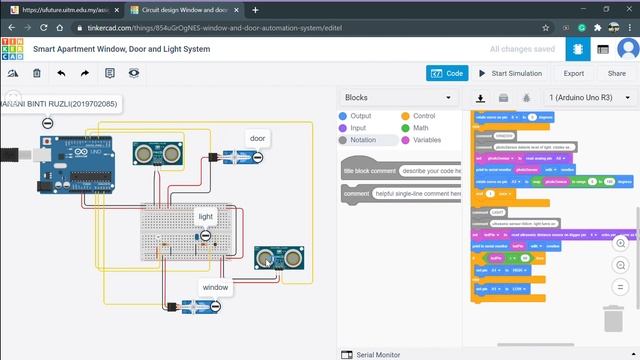Rotate the selected component
640x360 pixels.
pyautogui.click(x=13, y=73)
